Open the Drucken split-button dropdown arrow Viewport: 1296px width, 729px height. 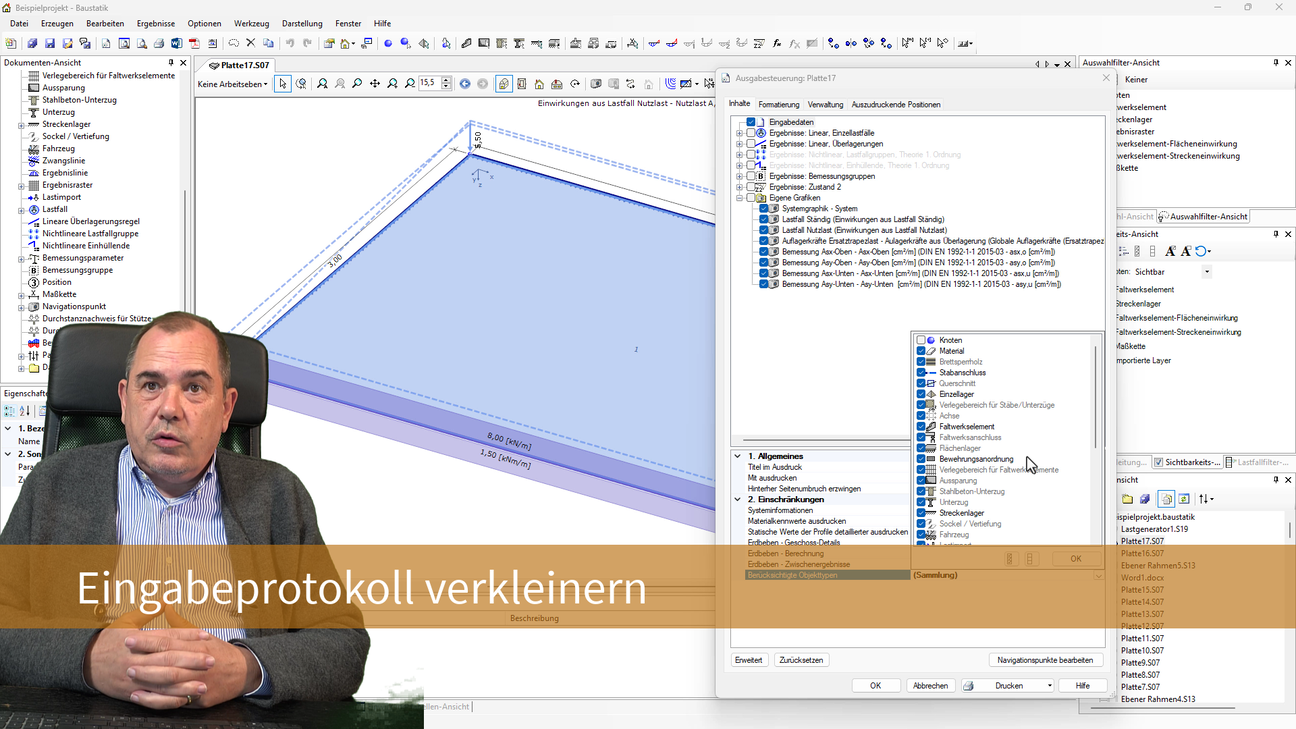point(1049,686)
